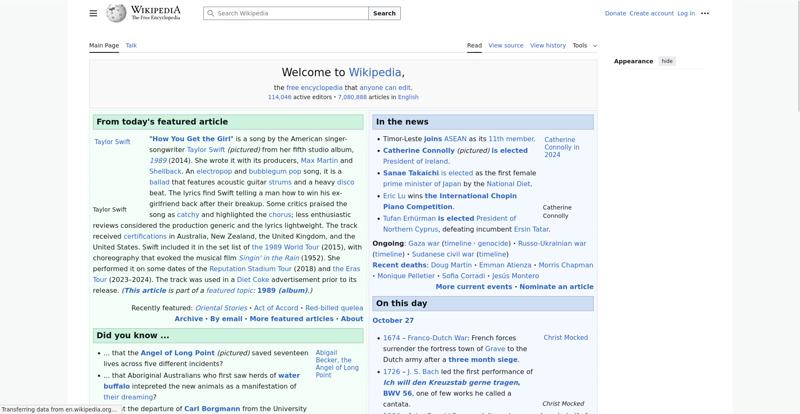Click the Create account link
This screenshot has width=800, height=414.
[x=651, y=13]
